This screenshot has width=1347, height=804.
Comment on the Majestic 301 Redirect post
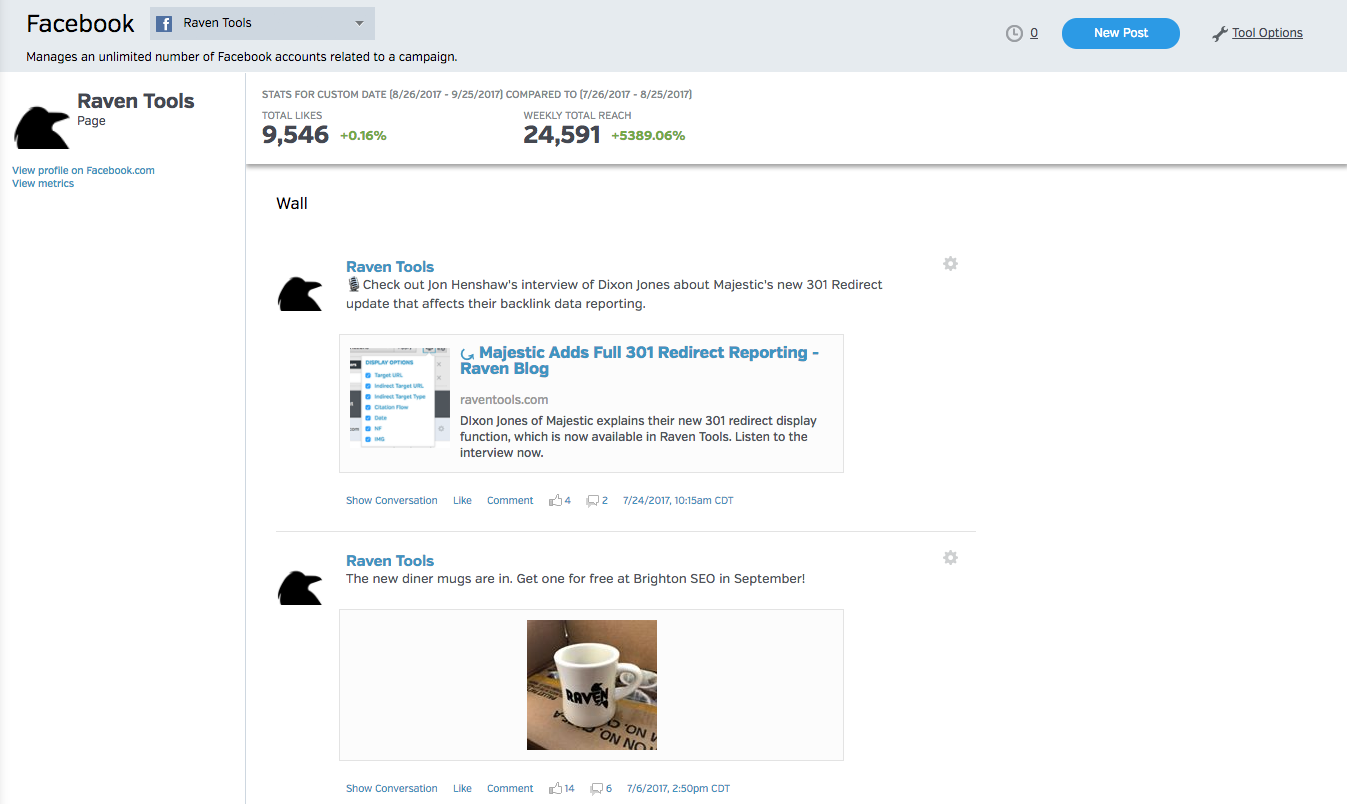[x=510, y=500]
